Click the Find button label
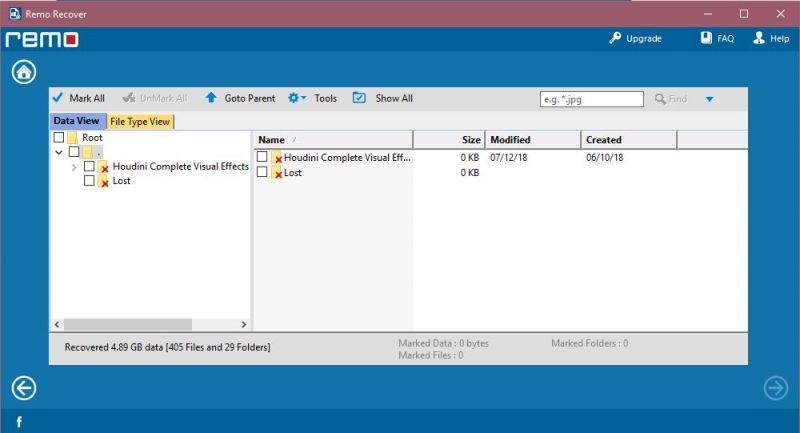This screenshot has width=800, height=433. (678, 99)
